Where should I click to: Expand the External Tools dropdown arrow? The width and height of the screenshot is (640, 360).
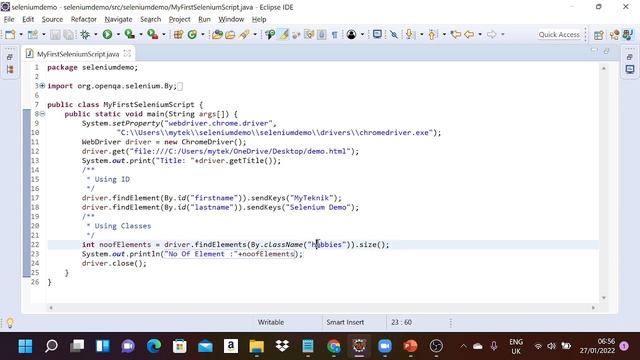click(x=164, y=35)
